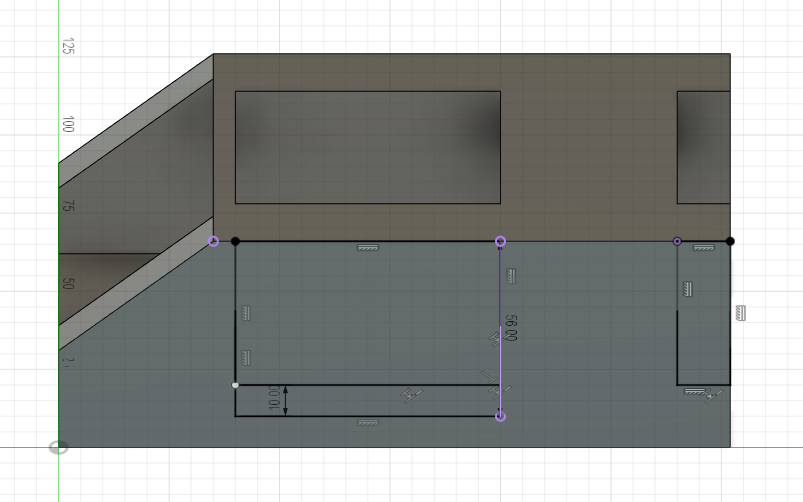Select the purple projected point at the body's inner left corner

point(214,241)
